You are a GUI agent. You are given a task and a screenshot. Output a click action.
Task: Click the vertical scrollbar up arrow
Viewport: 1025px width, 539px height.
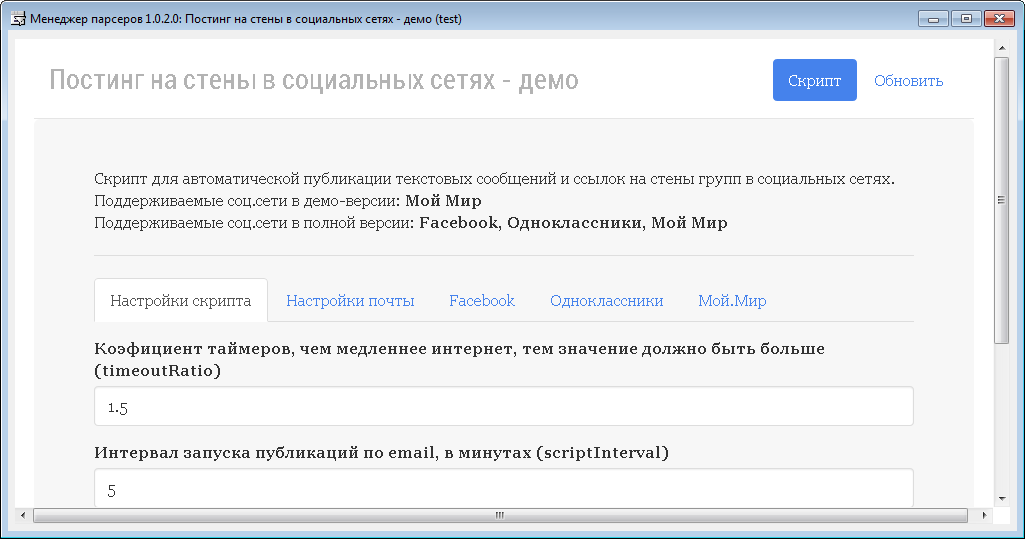point(1001,48)
